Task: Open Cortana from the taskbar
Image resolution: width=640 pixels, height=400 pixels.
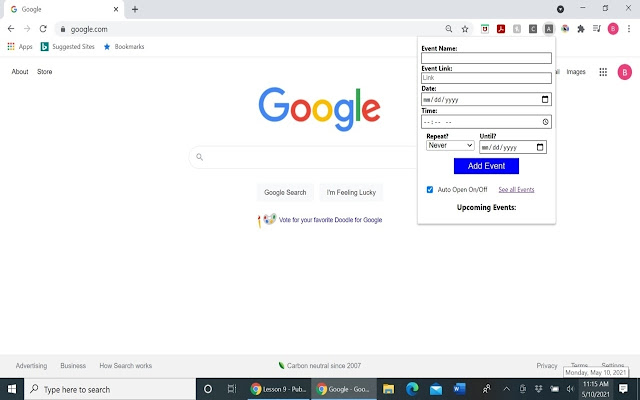Action: pos(208,389)
